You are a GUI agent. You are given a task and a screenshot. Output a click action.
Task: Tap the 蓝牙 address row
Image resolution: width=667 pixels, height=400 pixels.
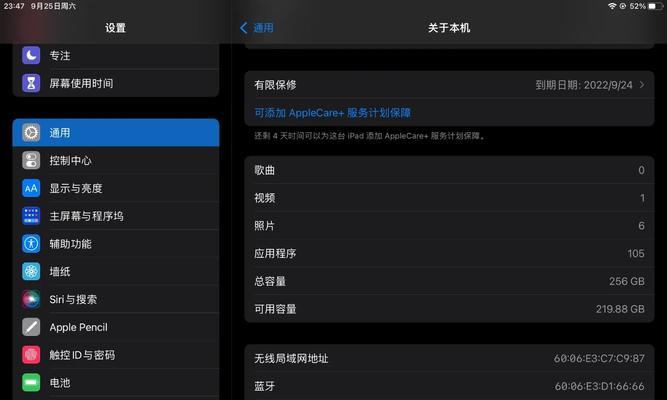(x=449, y=386)
